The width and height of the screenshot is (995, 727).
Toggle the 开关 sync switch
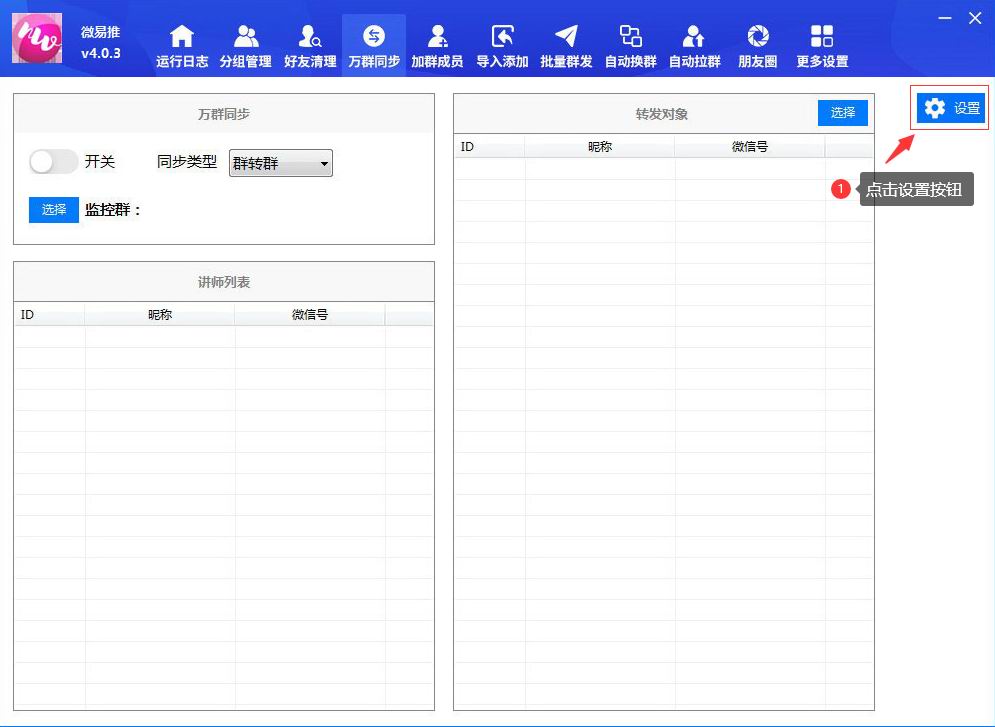53,161
